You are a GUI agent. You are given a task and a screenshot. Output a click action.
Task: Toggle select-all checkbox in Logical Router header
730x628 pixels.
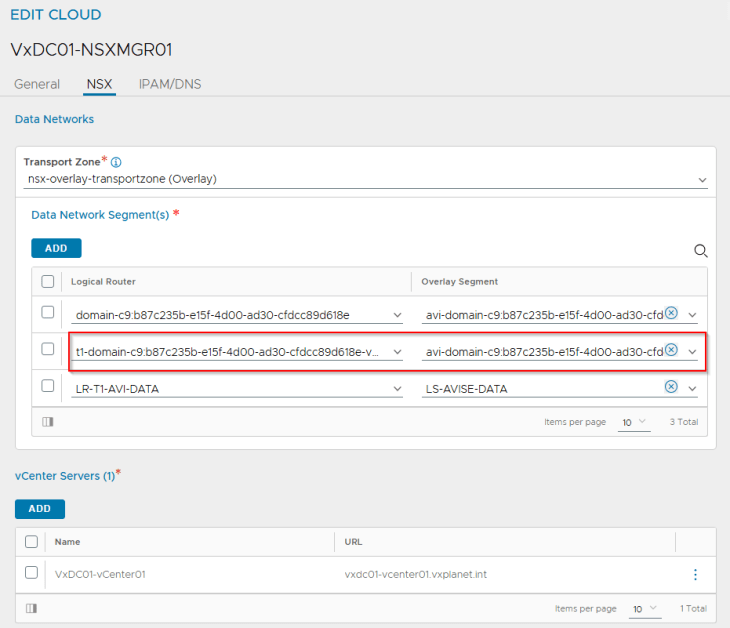click(47, 282)
